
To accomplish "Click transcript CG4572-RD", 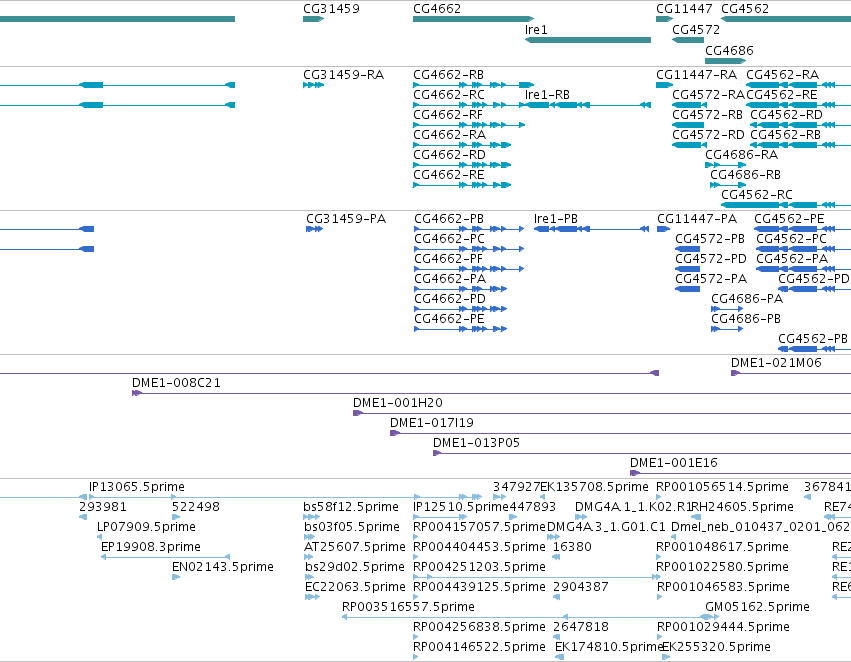I will point(688,145).
